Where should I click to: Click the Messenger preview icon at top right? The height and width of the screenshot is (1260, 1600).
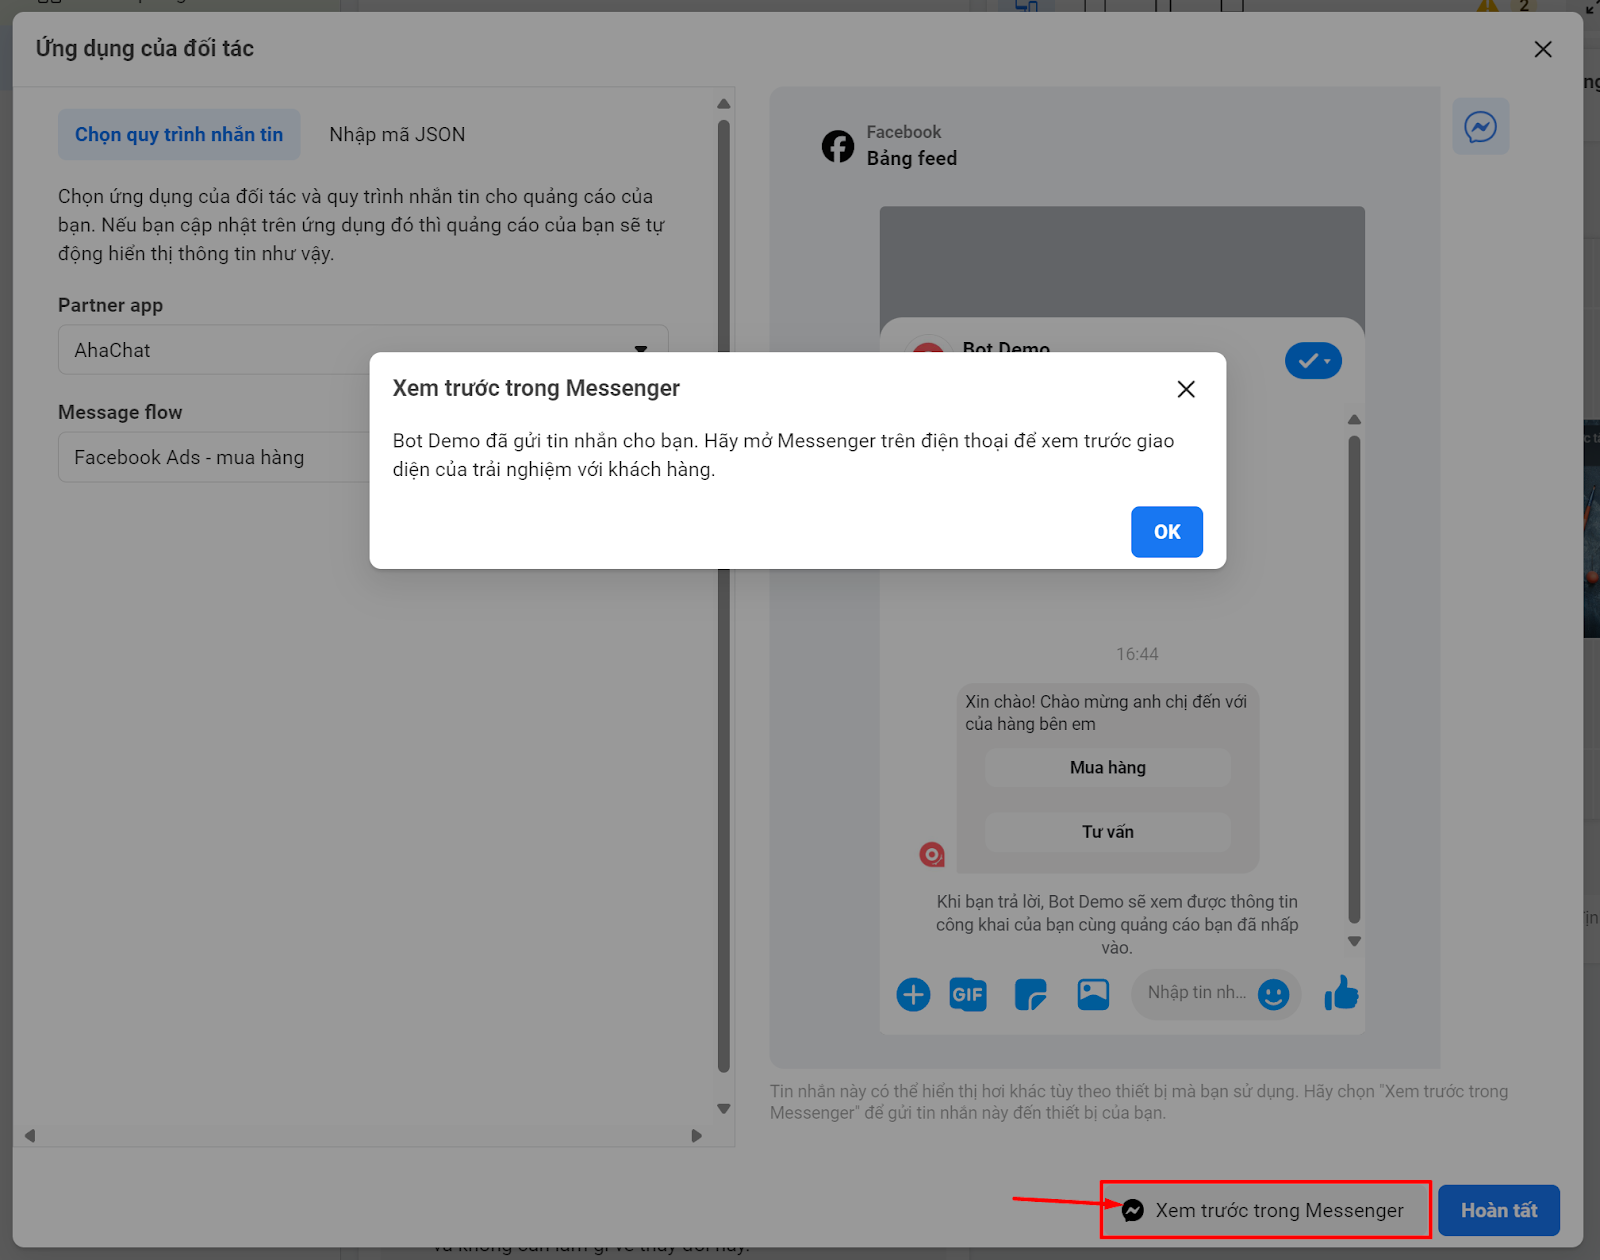pos(1481,127)
